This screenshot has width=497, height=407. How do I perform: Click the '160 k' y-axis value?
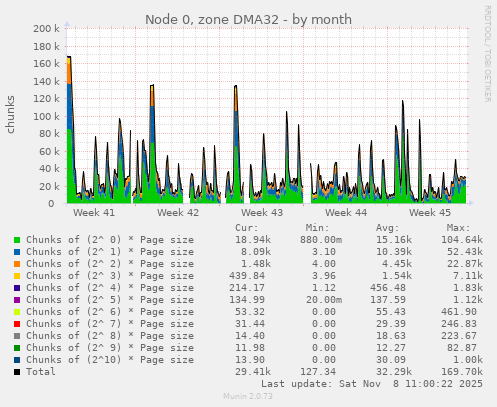point(46,64)
